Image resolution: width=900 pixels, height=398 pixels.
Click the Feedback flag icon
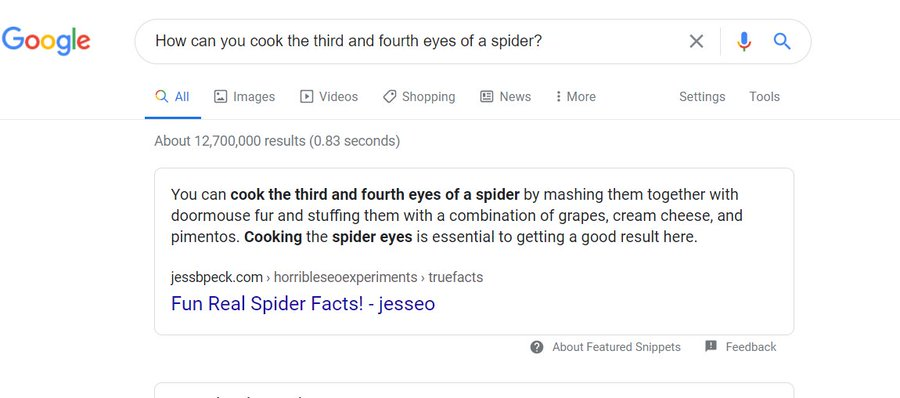(x=711, y=346)
